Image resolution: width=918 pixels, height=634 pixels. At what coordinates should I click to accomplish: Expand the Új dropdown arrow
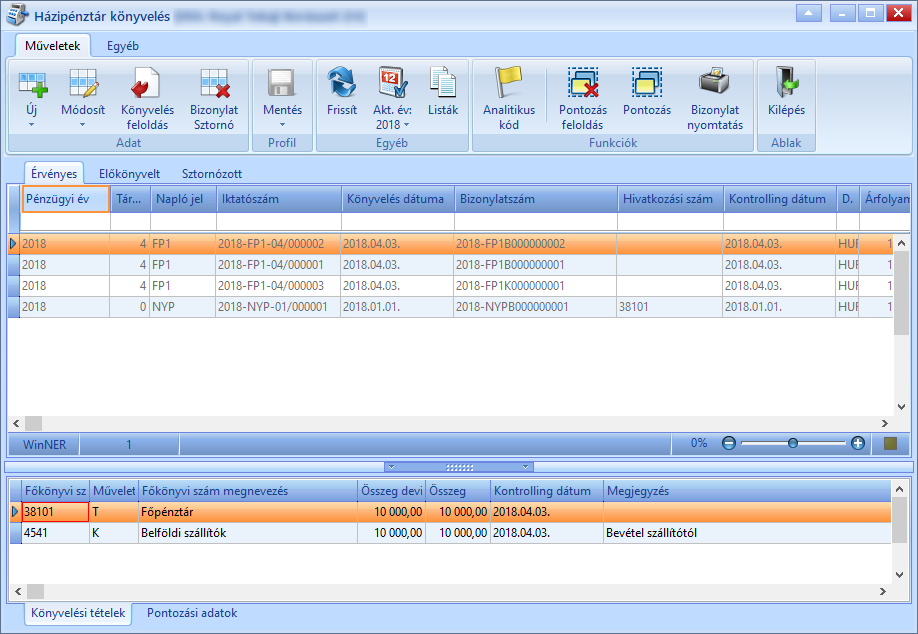32,125
